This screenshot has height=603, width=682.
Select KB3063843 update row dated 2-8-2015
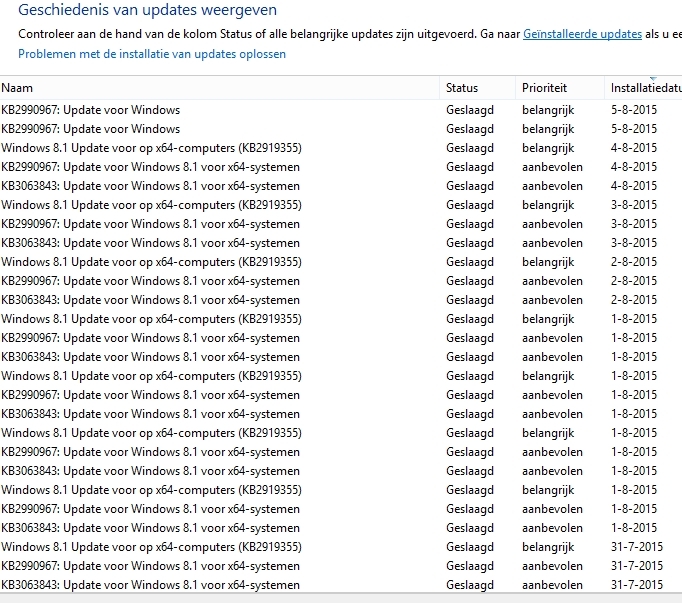pyautogui.click(x=341, y=300)
